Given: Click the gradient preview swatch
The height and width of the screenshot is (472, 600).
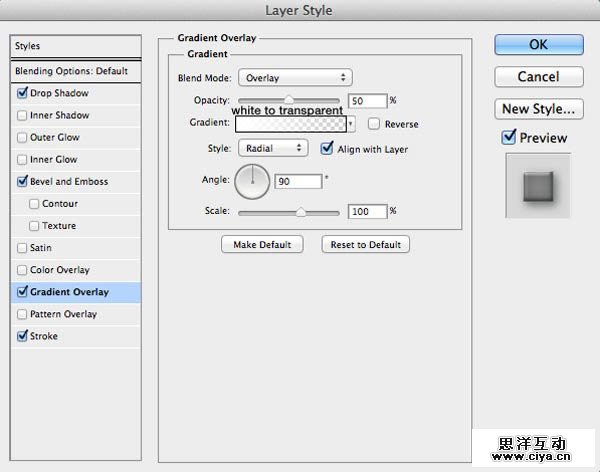Looking at the screenshot, I should click(290, 125).
